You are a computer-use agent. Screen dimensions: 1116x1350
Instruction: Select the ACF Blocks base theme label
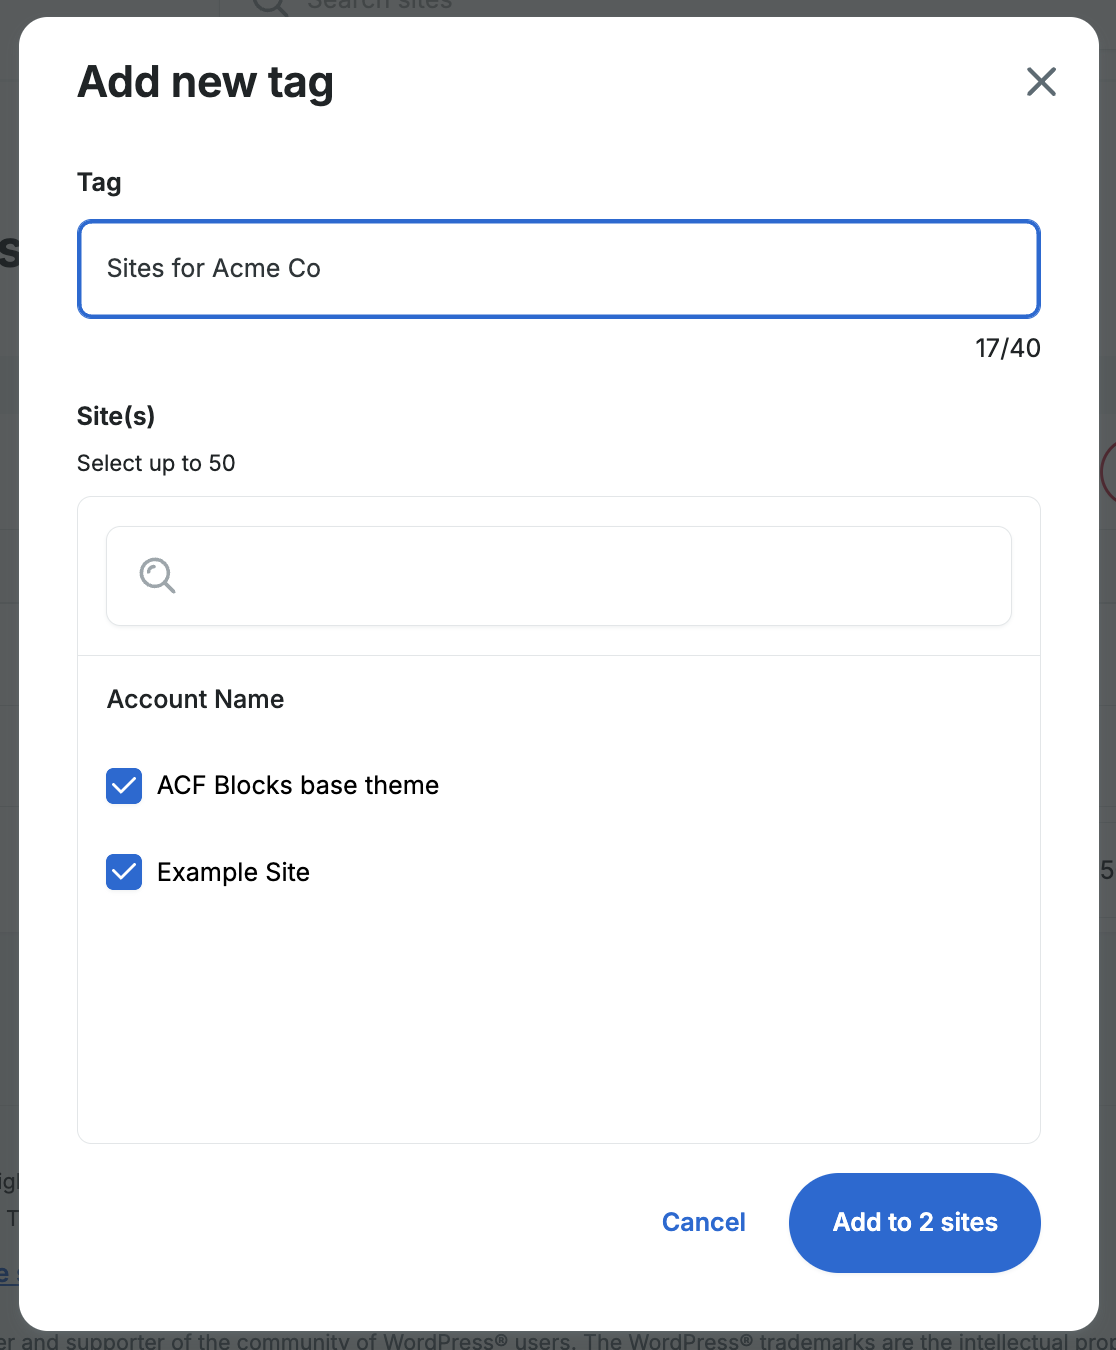298,786
